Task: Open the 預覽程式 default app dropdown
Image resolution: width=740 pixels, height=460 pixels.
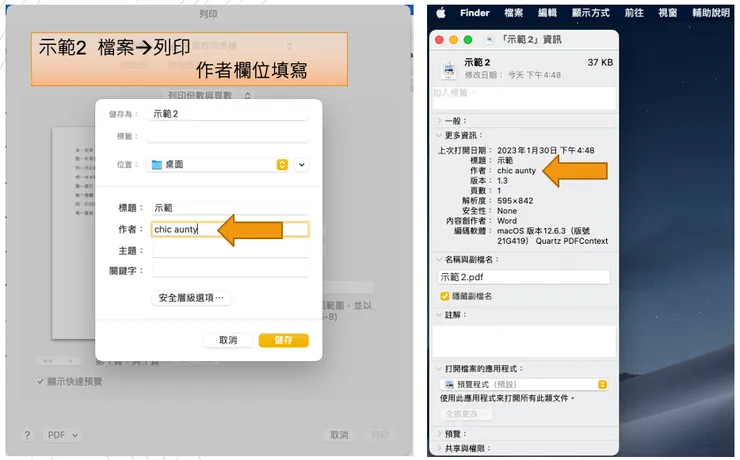Action: (524, 385)
